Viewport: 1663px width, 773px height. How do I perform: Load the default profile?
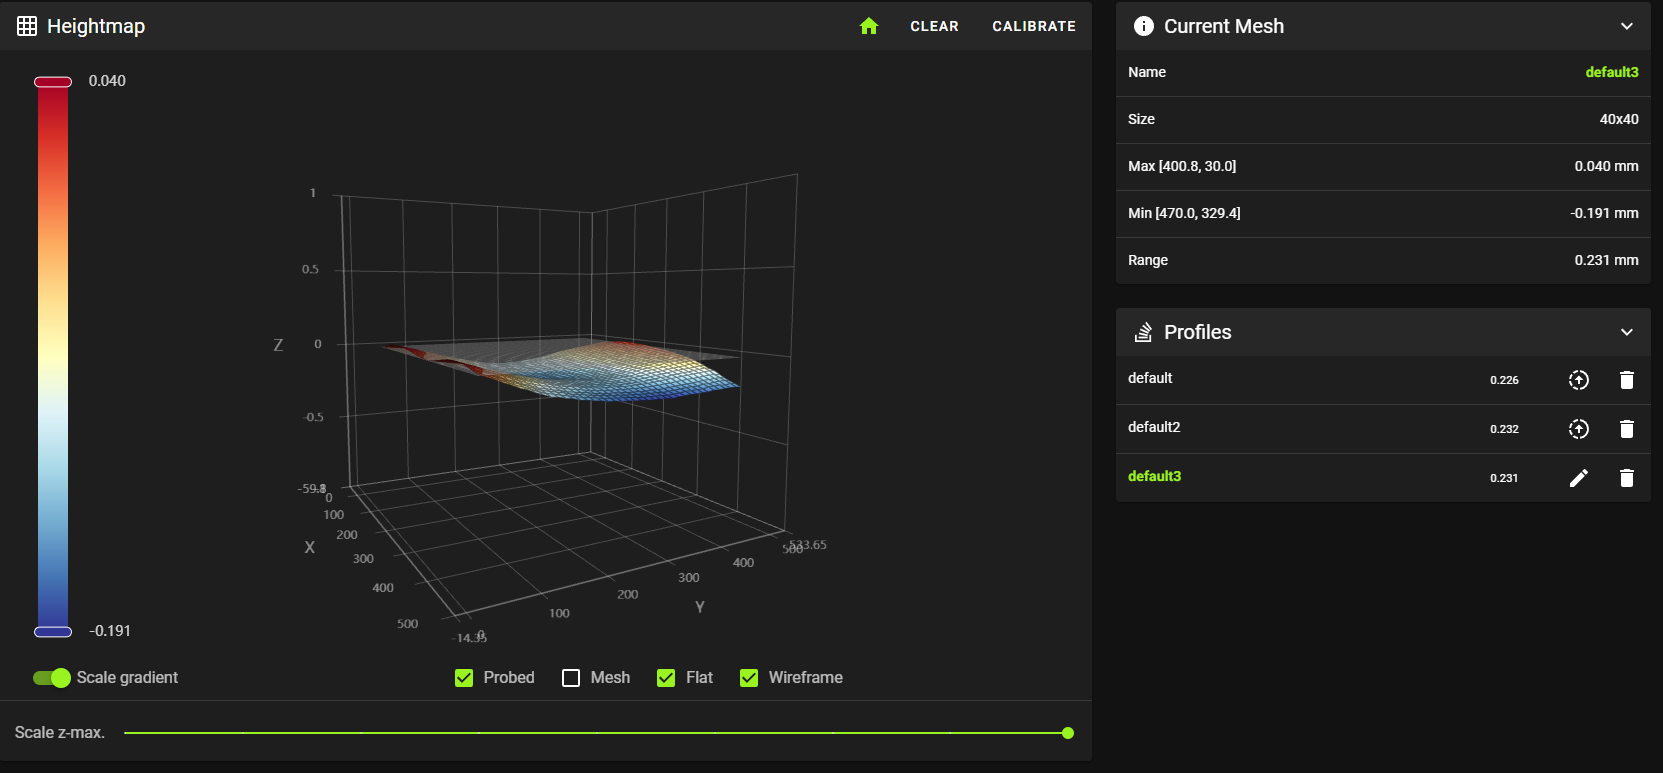pos(1578,380)
